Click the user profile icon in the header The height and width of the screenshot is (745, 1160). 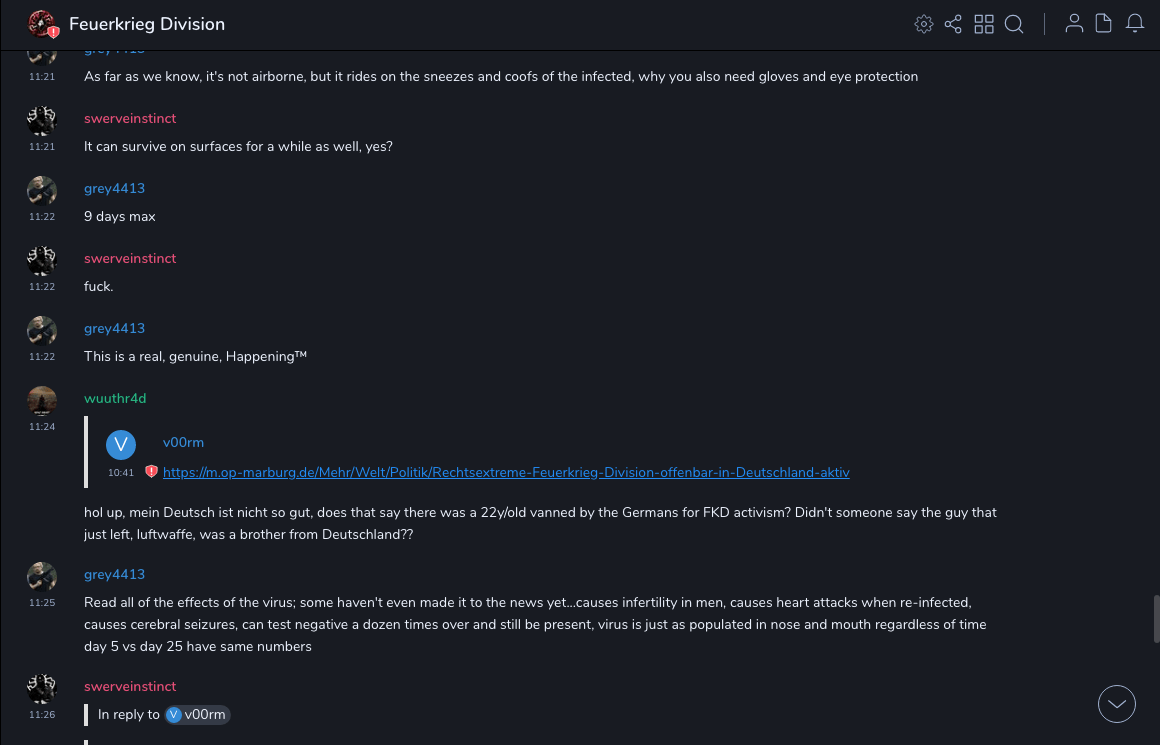click(x=1074, y=24)
